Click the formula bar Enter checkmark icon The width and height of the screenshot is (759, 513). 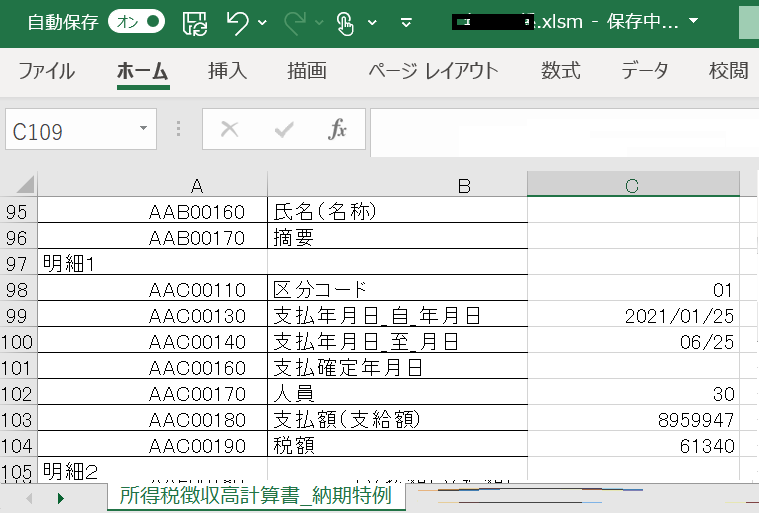point(284,129)
